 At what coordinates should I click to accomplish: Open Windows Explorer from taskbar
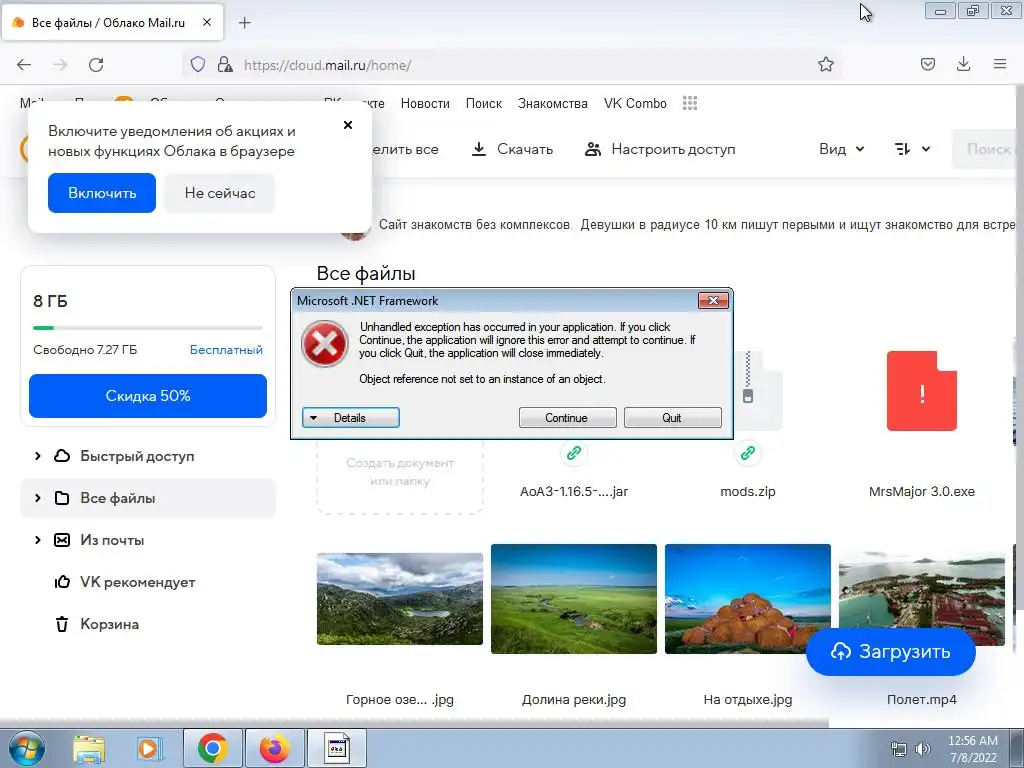tap(88, 748)
